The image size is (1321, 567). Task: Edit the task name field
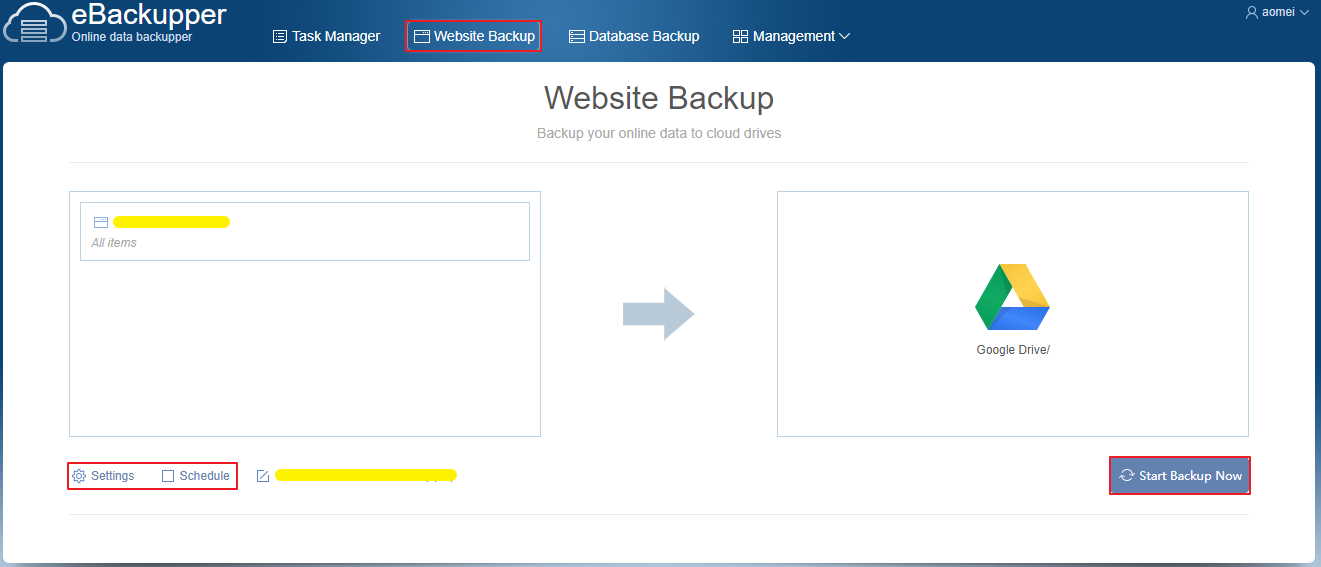(x=366, y=475)
